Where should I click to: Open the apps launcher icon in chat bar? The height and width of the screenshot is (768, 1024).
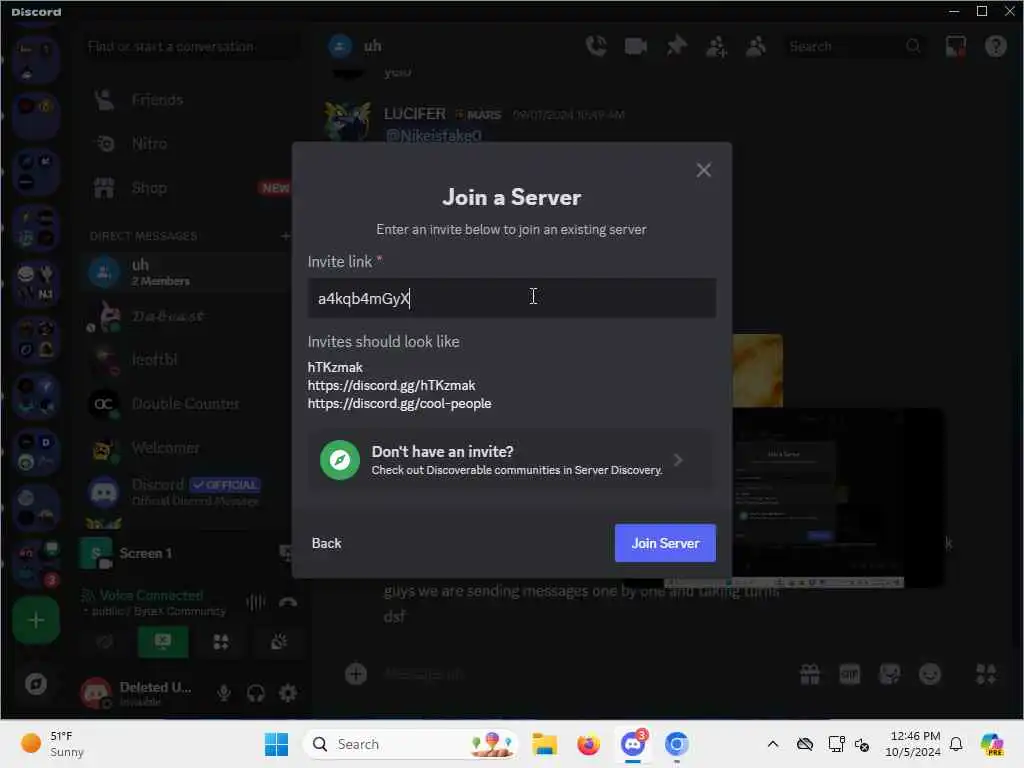tap(986, 674)
